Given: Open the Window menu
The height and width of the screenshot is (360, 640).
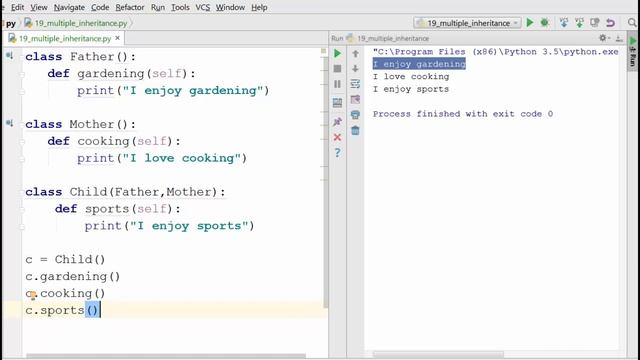Looking at the screenshot, I should click(x=230, y=7).
